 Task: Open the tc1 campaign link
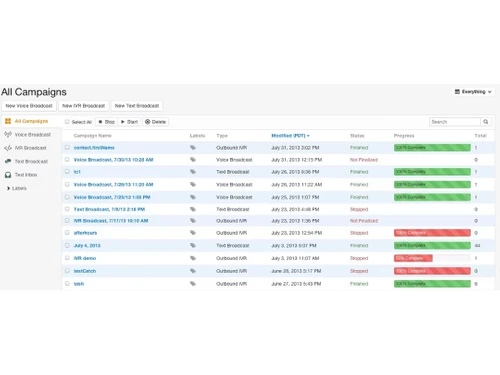pyautogui.click(x=77, y=172)
